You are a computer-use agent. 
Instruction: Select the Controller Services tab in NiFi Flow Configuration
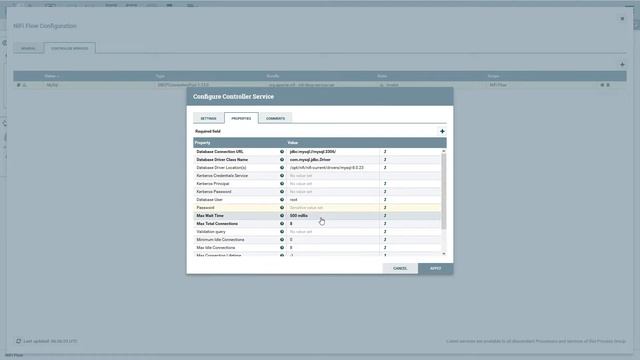click(x=69, y=48)
